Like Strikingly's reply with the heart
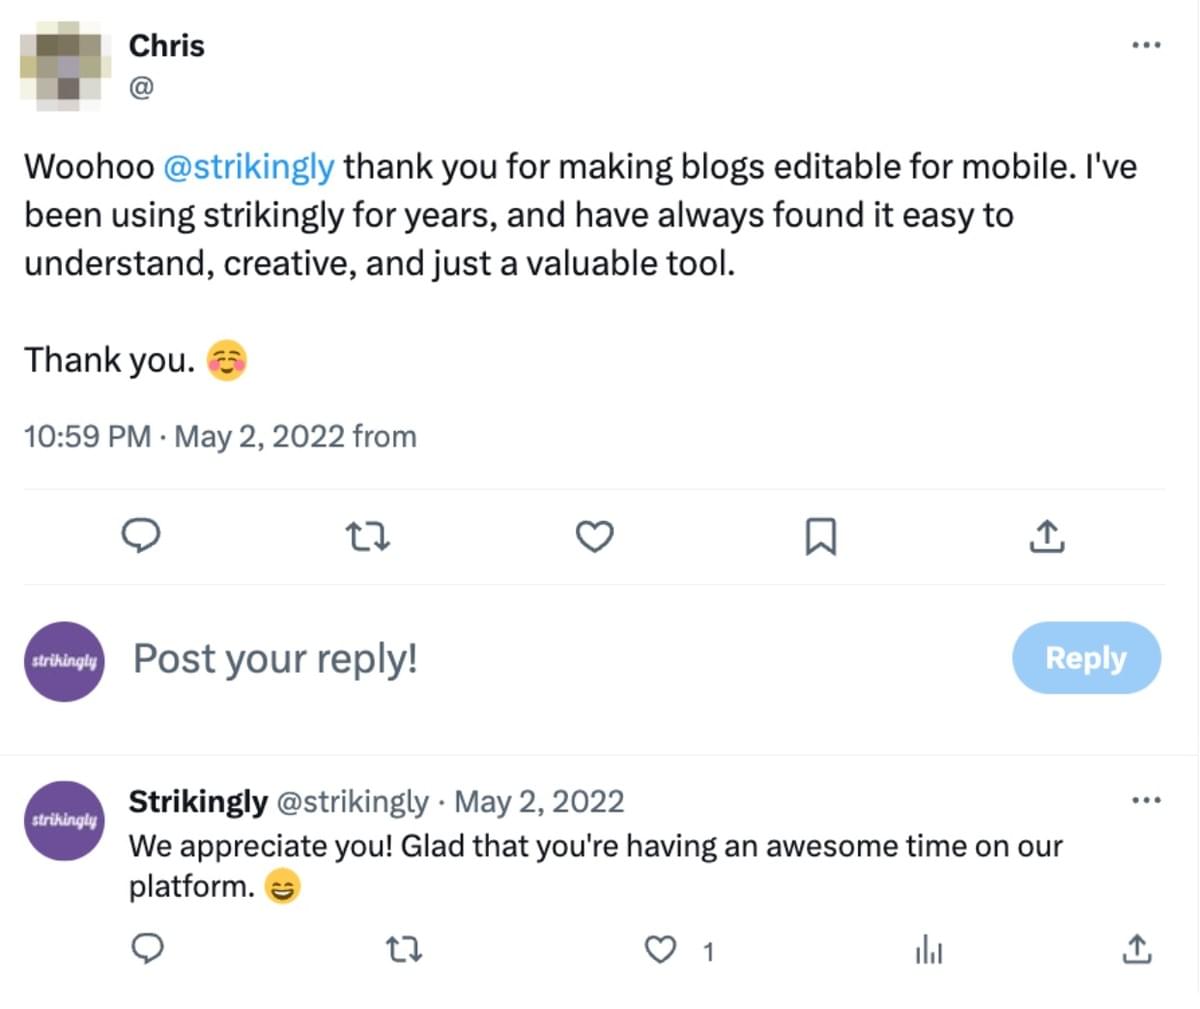Screen dimensions: 1200x1009 point(660,949)
